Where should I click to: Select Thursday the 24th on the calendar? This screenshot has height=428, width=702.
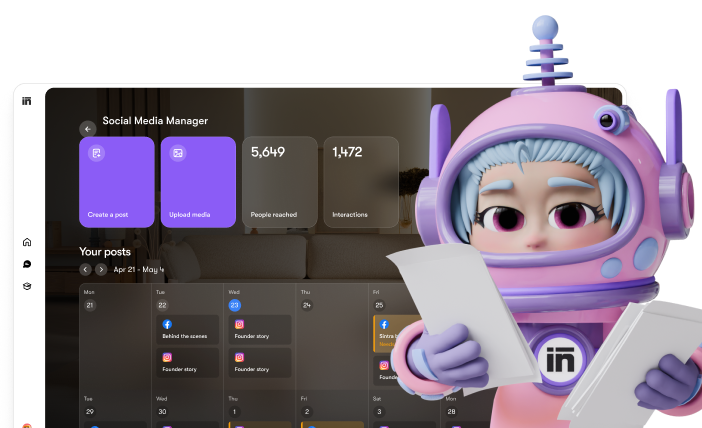pyautogui.click(x=307, y=305)
